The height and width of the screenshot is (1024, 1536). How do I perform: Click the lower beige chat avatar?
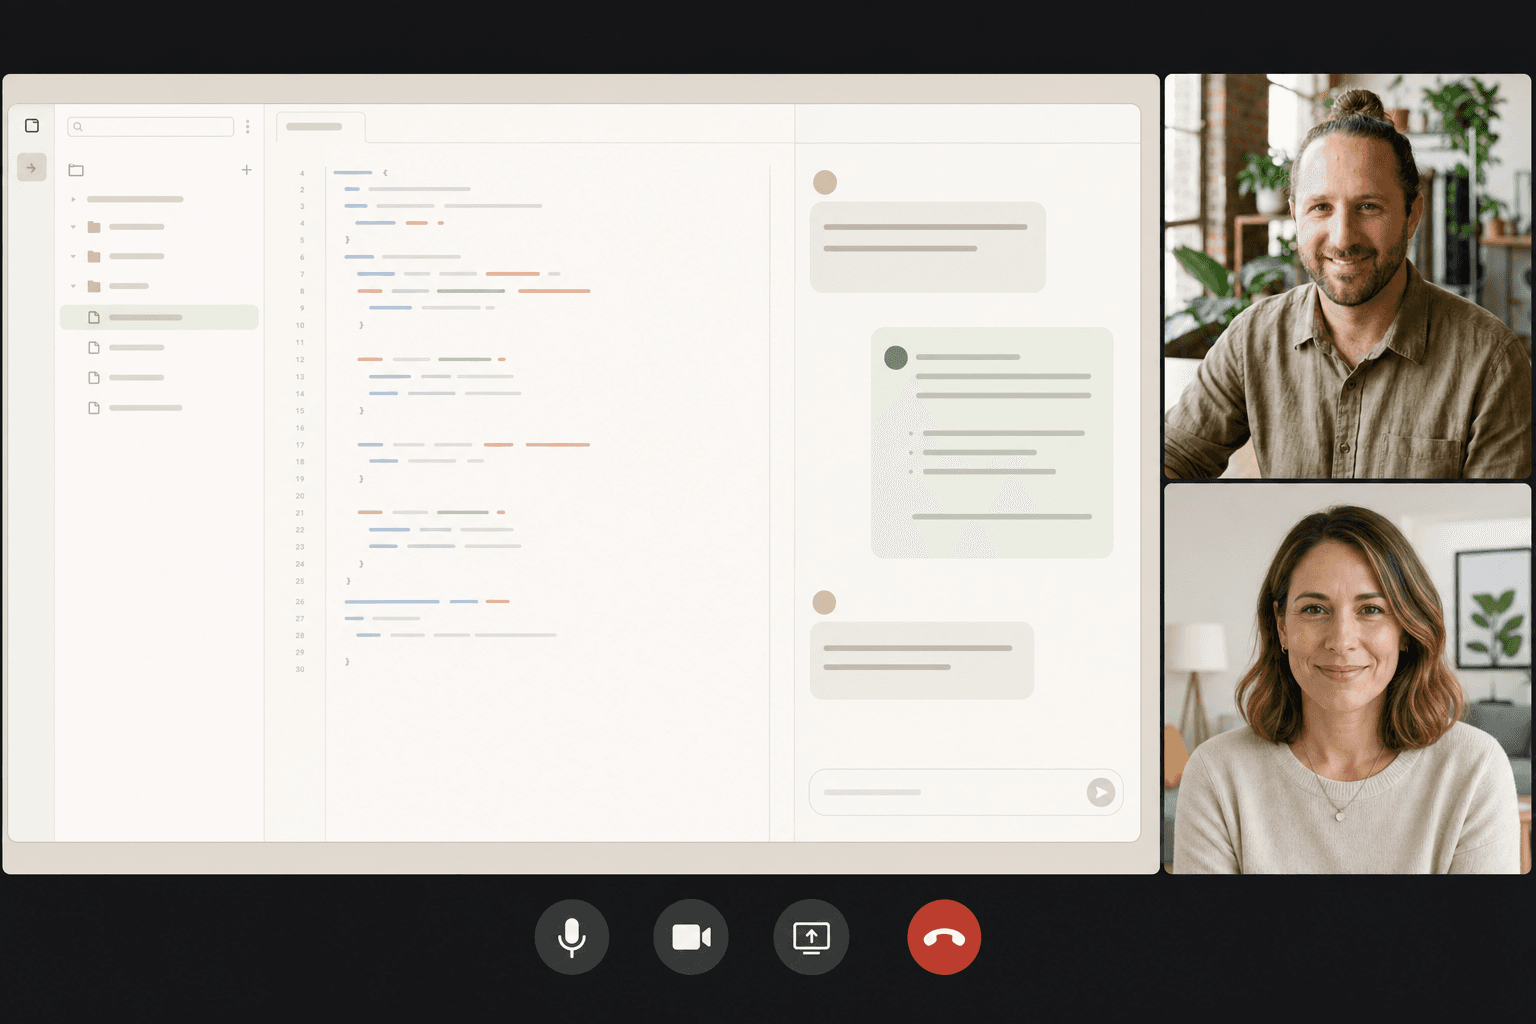tap(824, 602)
